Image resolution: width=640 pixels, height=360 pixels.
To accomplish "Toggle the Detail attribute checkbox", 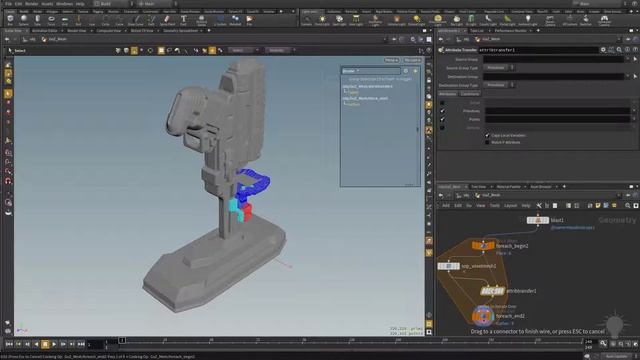I will point(442,102).
